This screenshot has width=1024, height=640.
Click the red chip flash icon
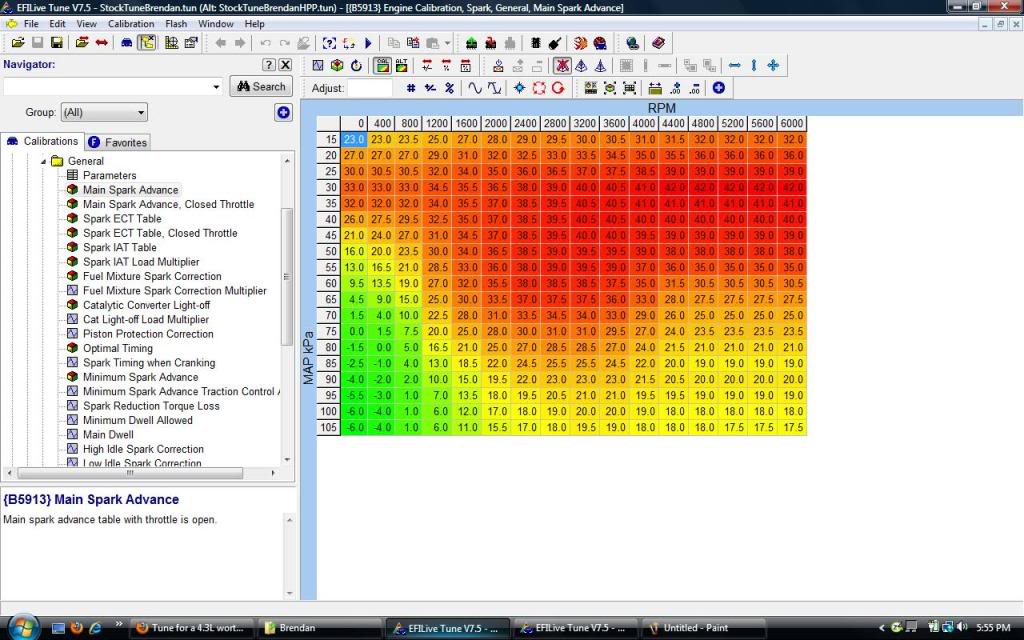[490, 43]
